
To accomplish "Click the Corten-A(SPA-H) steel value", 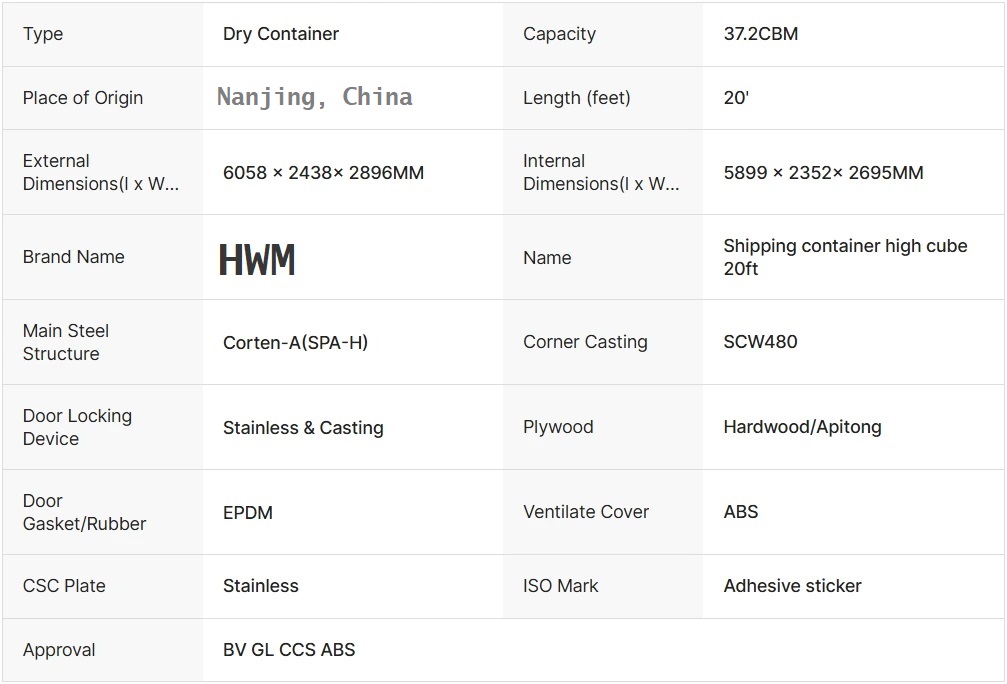I will [295, 342].
